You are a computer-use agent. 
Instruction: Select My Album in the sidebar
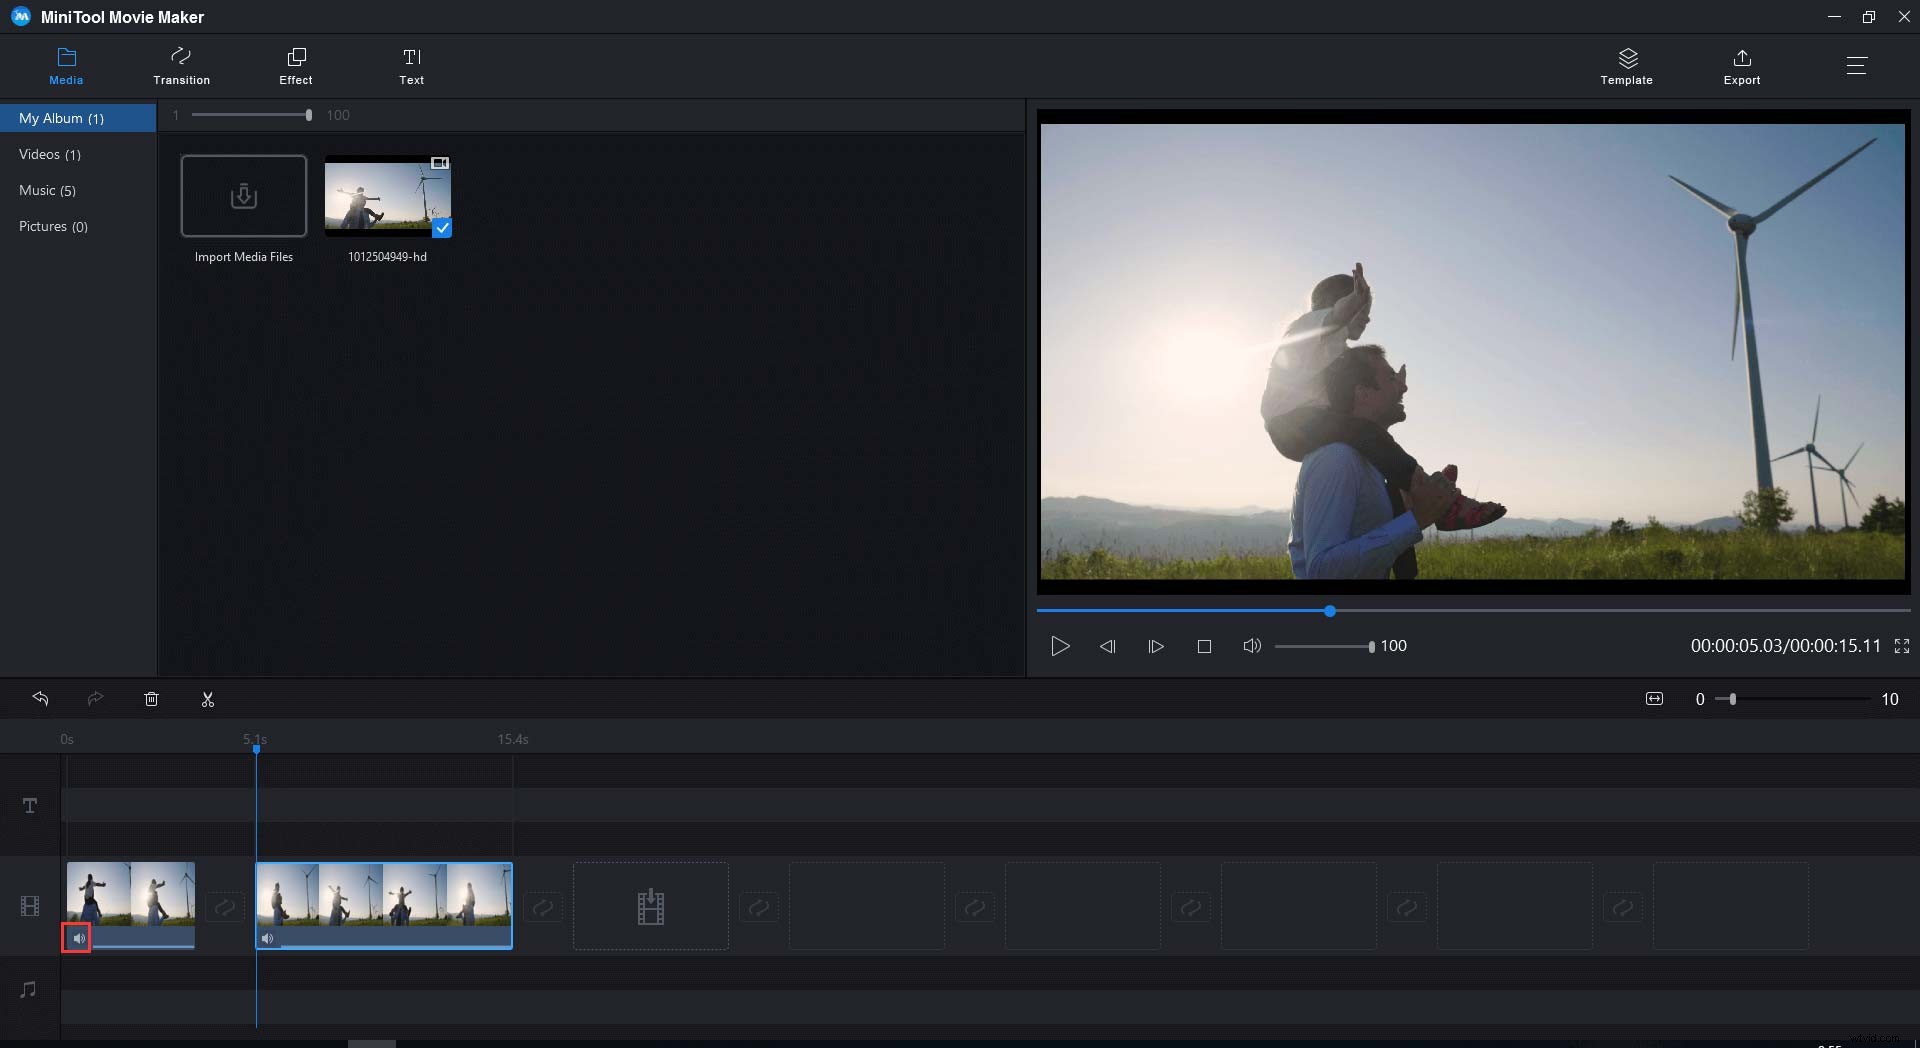62,118
